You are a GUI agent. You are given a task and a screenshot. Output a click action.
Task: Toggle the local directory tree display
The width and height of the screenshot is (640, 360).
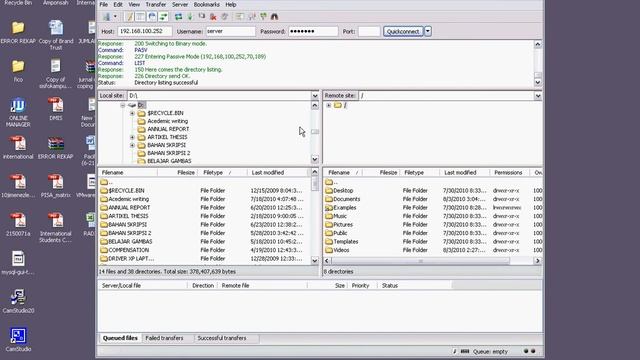coord(140,17)
